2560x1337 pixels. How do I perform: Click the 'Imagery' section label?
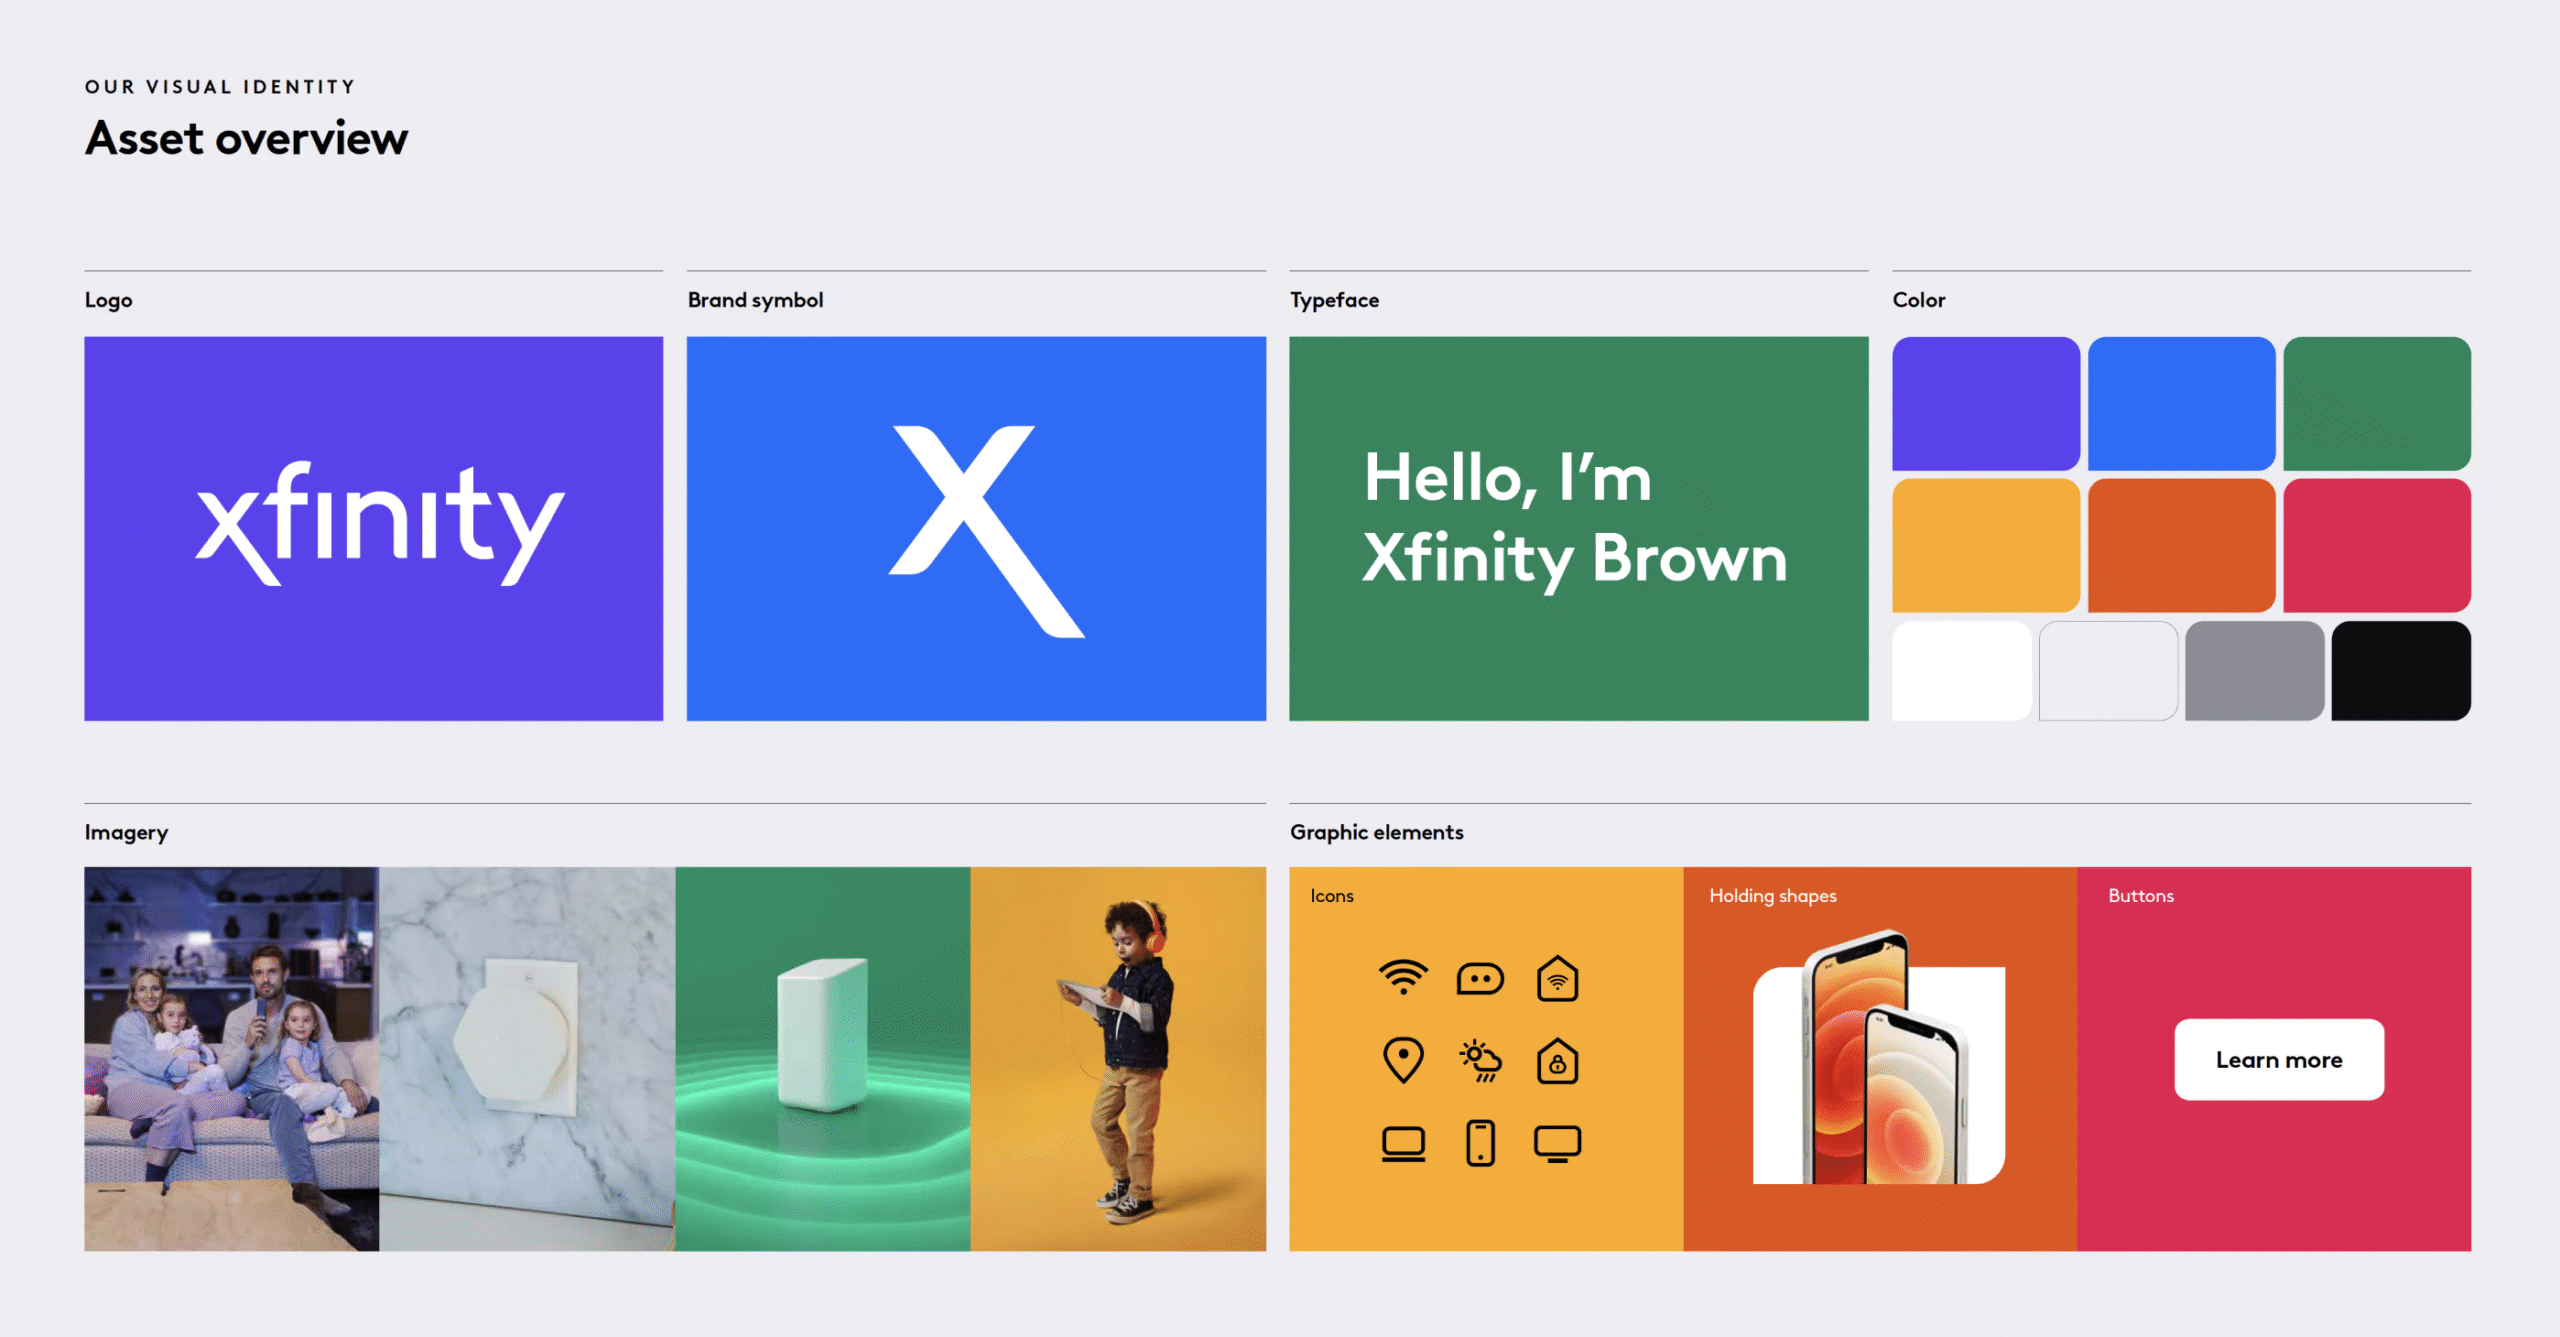(126, 832)
